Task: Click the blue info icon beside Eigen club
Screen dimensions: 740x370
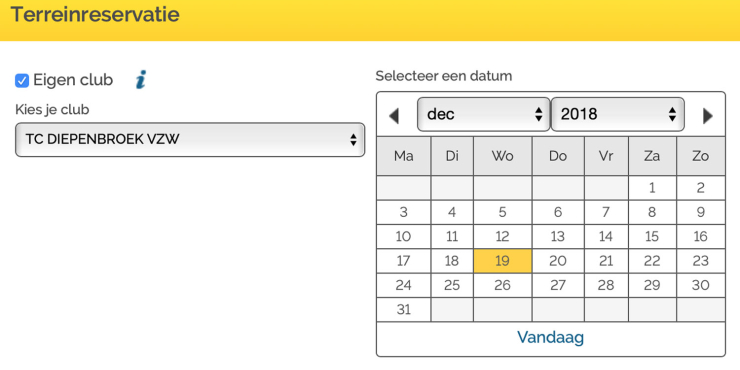Action: (x=141, y=80)
